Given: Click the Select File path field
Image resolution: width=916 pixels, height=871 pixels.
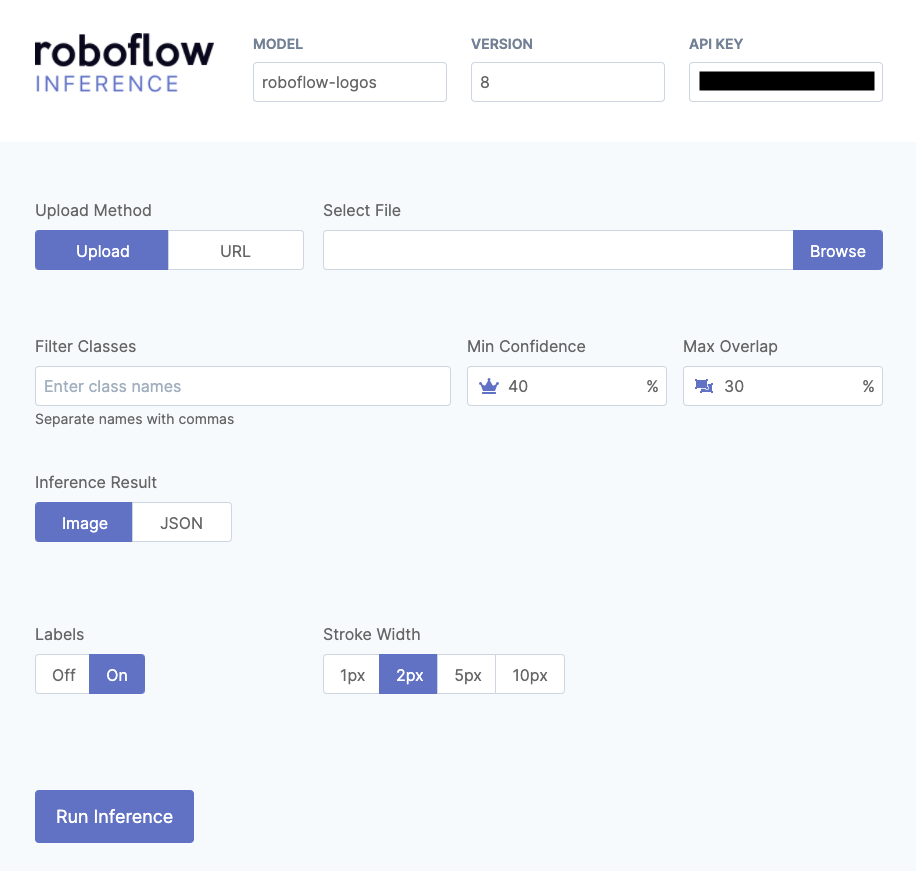Looking at the screenshot, I should (x=557, y=251).
